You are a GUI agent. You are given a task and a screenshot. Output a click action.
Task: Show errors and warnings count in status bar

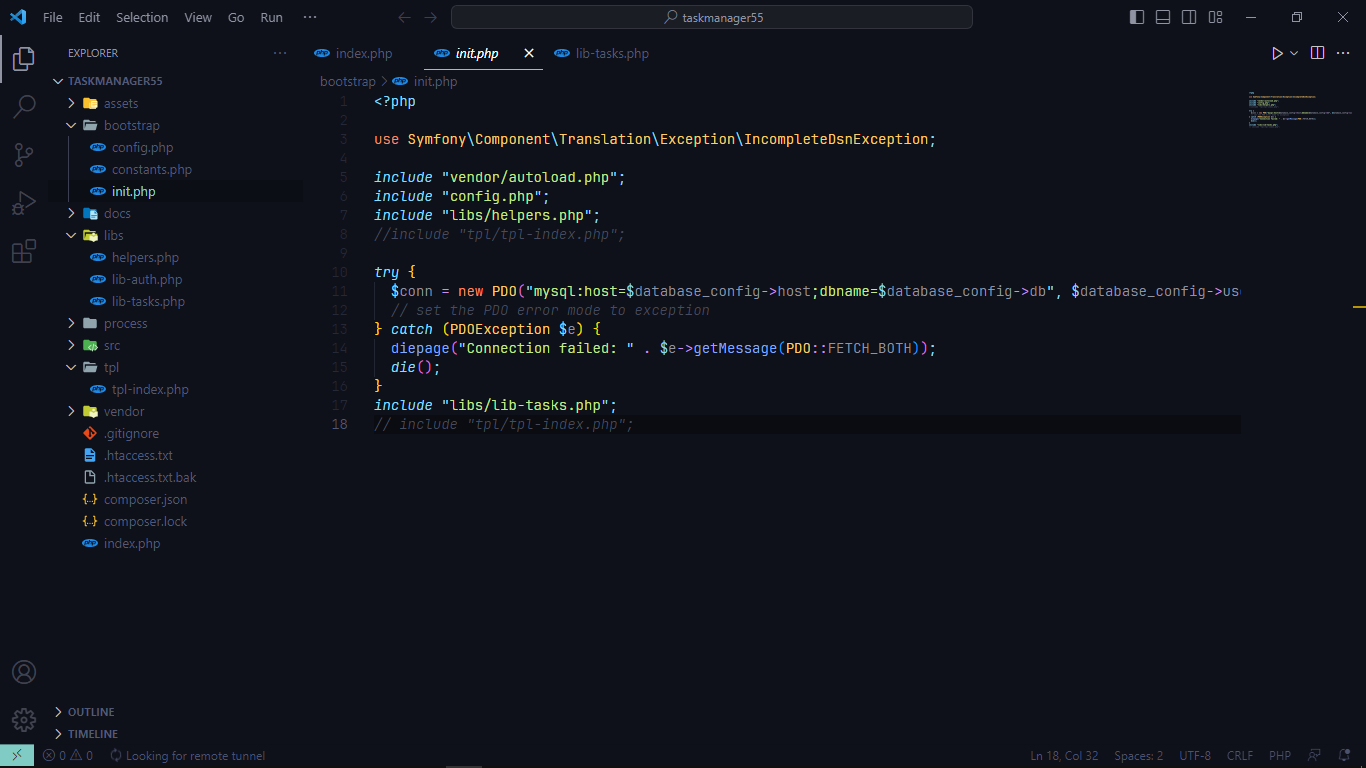68,756
